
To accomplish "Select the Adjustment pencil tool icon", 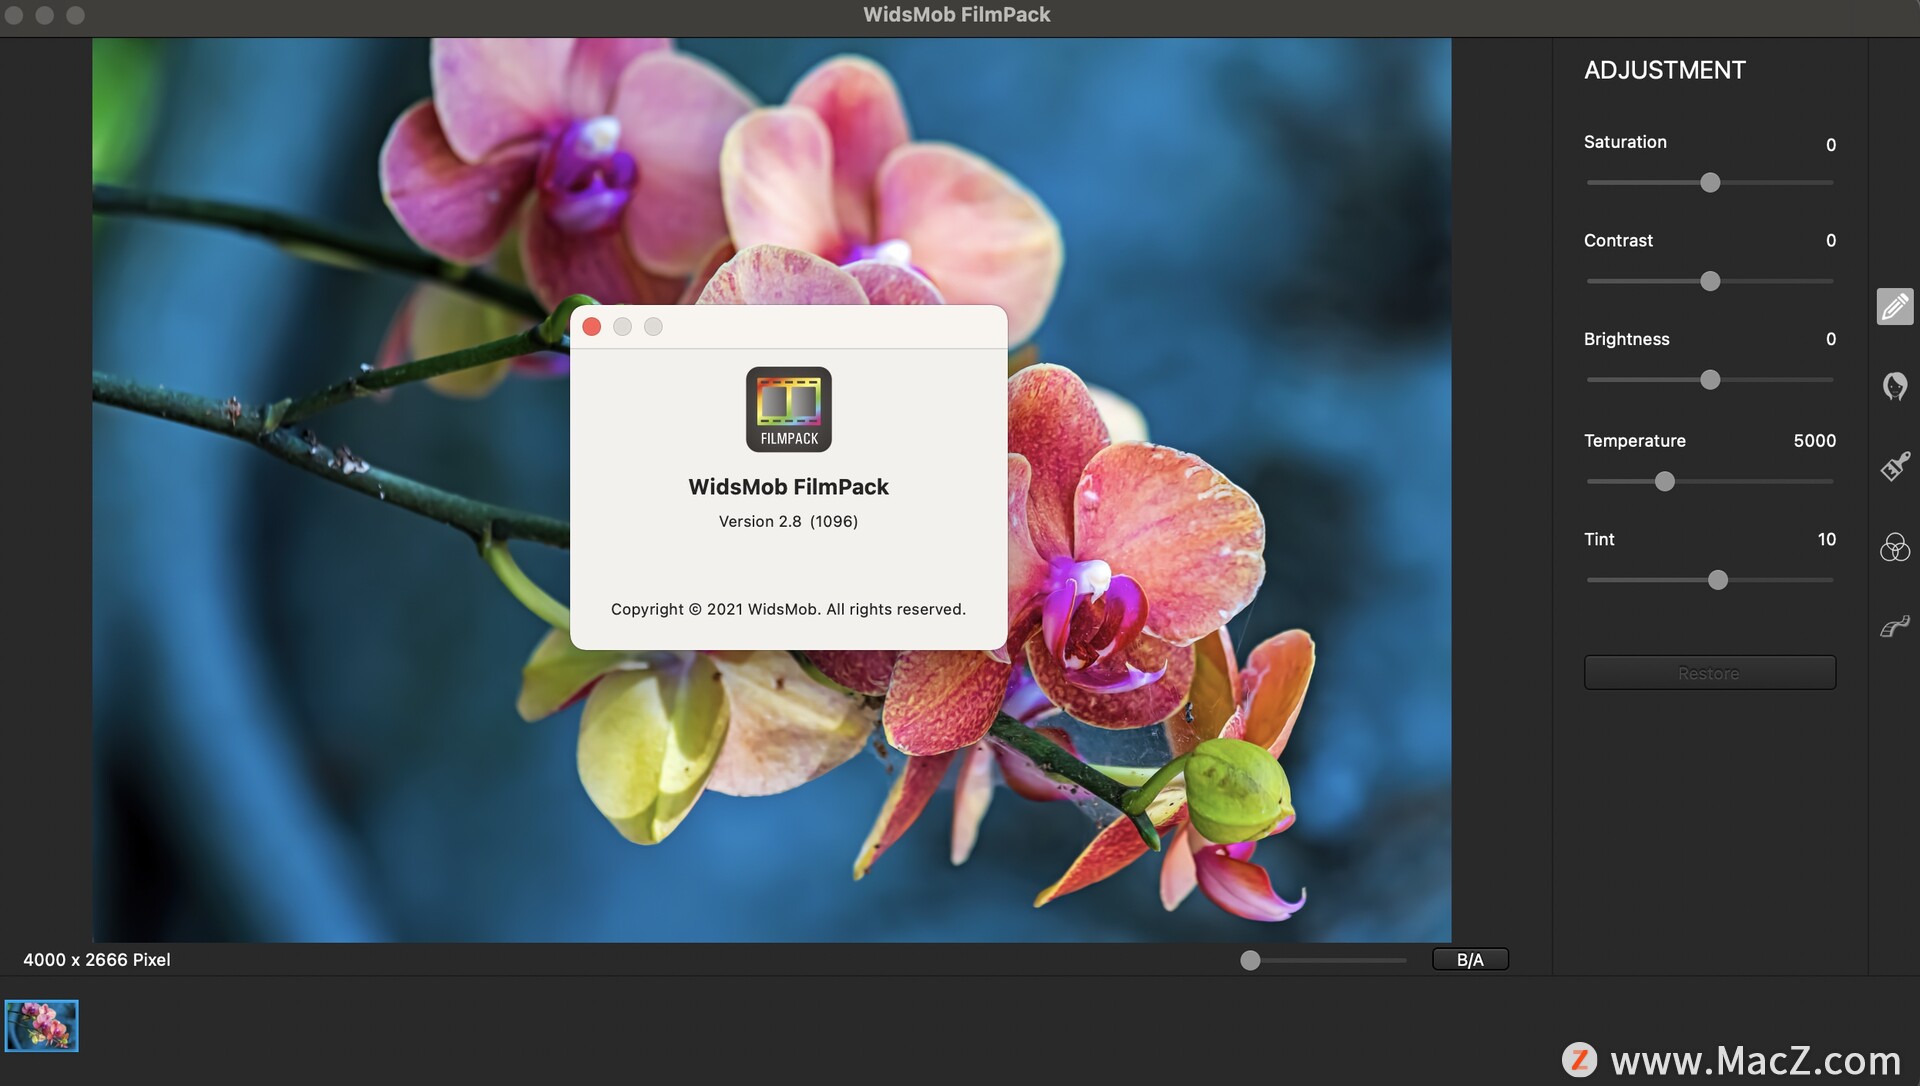I will point(1895,306).
